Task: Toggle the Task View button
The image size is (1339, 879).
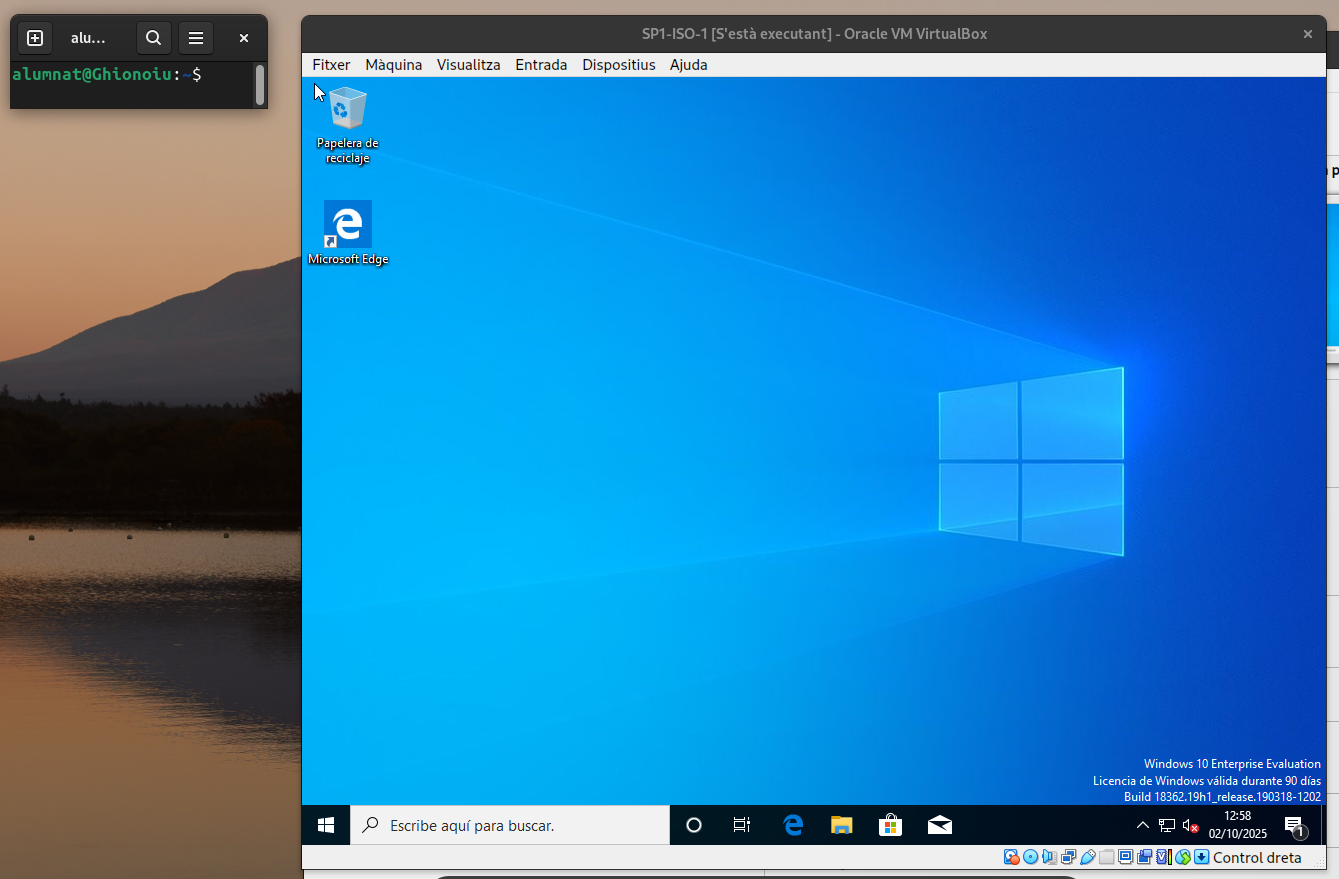Action: pos(742,825)
